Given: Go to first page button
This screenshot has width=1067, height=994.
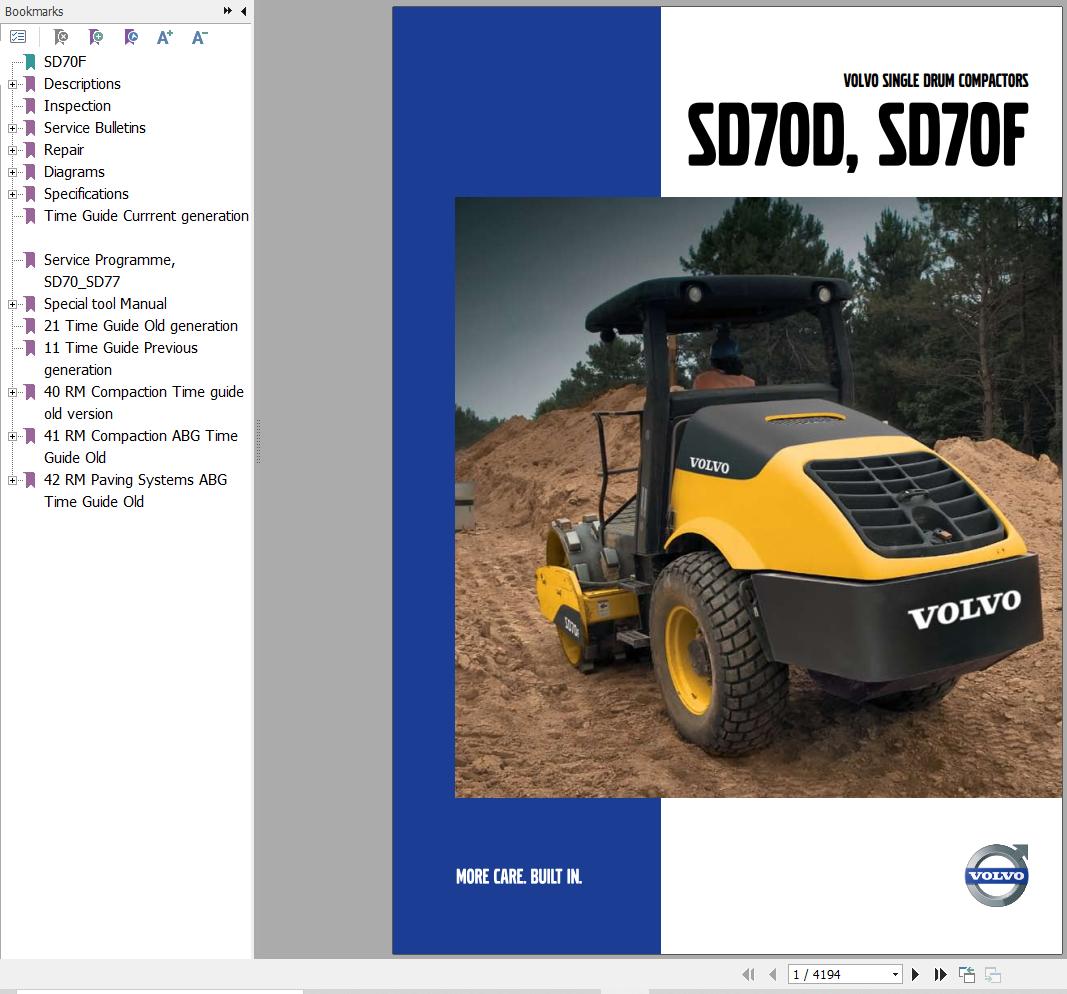Looking at the screenshot, I should [749, 974].
